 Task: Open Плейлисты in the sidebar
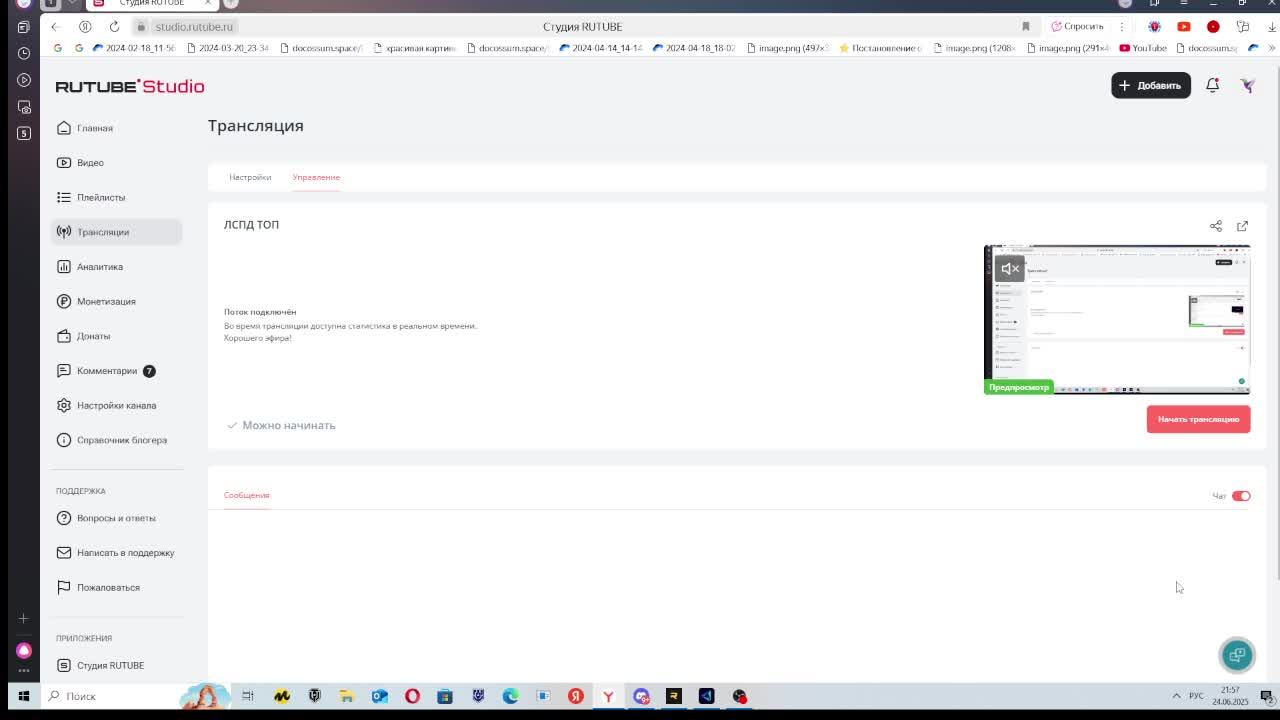point(91,197)
